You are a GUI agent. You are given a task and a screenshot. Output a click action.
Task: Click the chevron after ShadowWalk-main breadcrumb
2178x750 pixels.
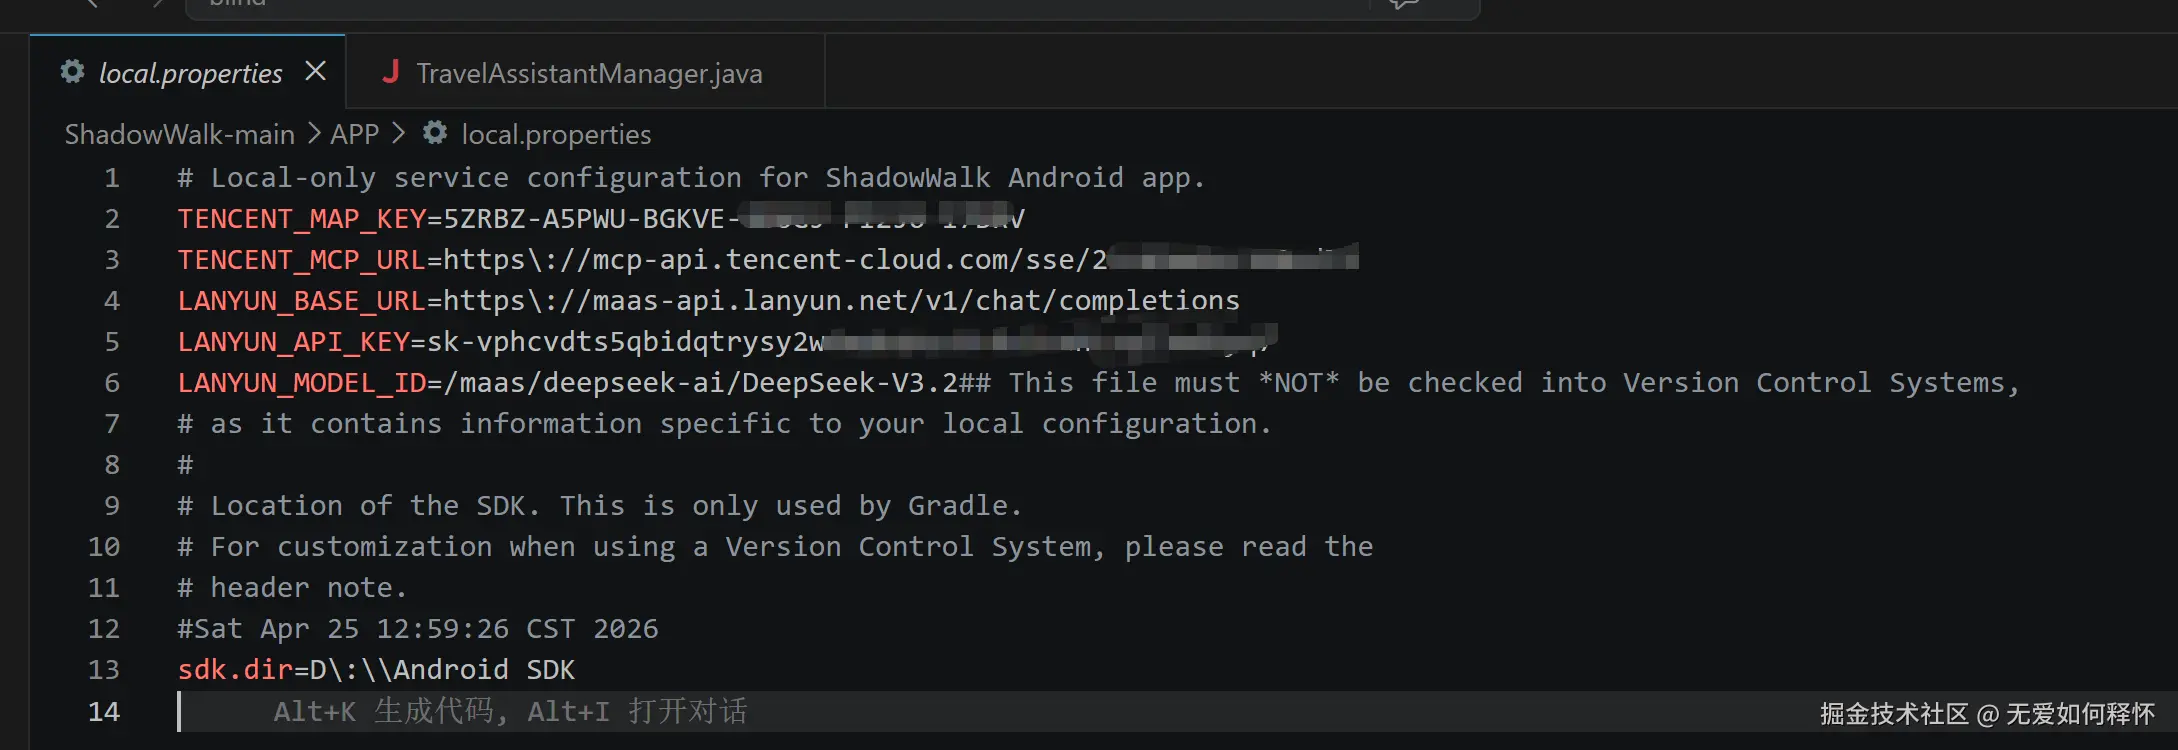point(313,134)
